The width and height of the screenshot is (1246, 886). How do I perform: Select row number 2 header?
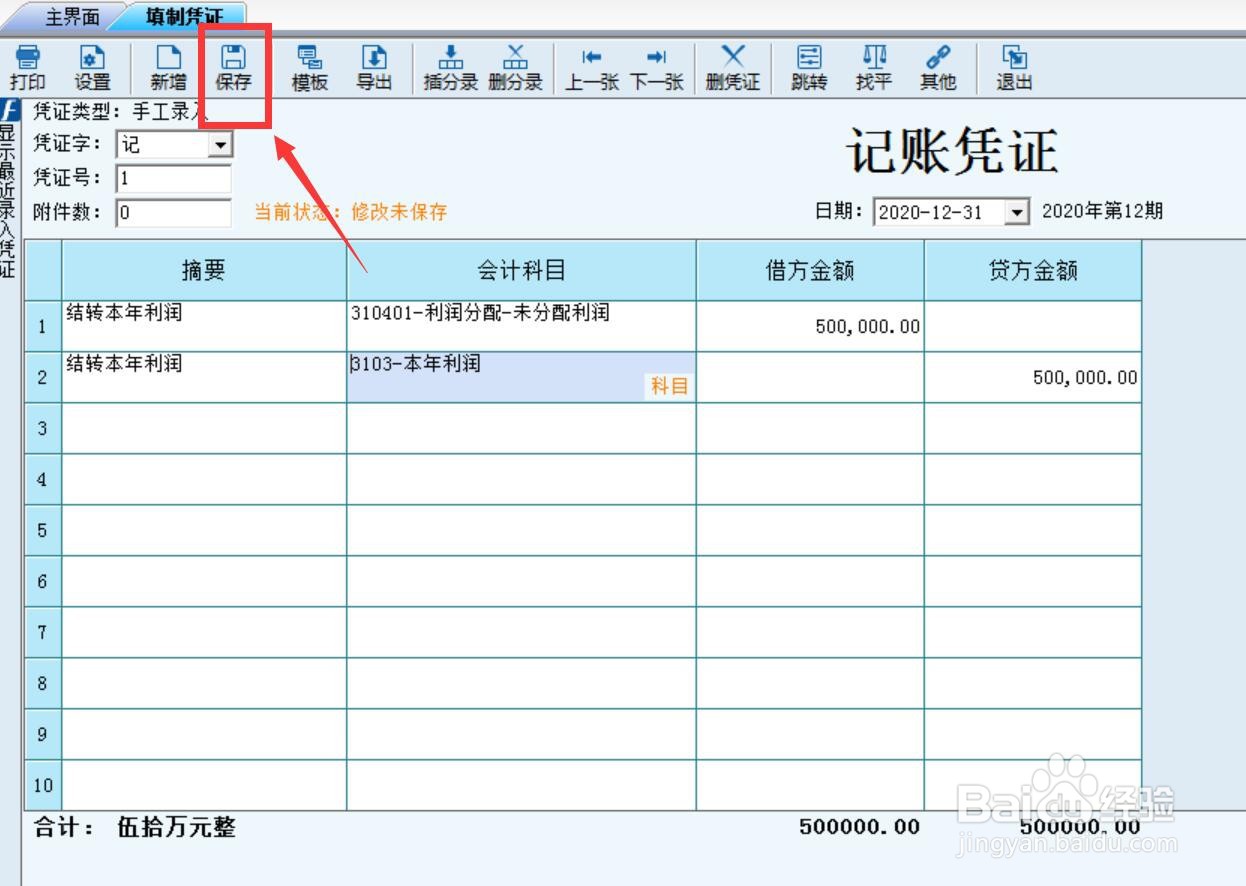point(43,377)
